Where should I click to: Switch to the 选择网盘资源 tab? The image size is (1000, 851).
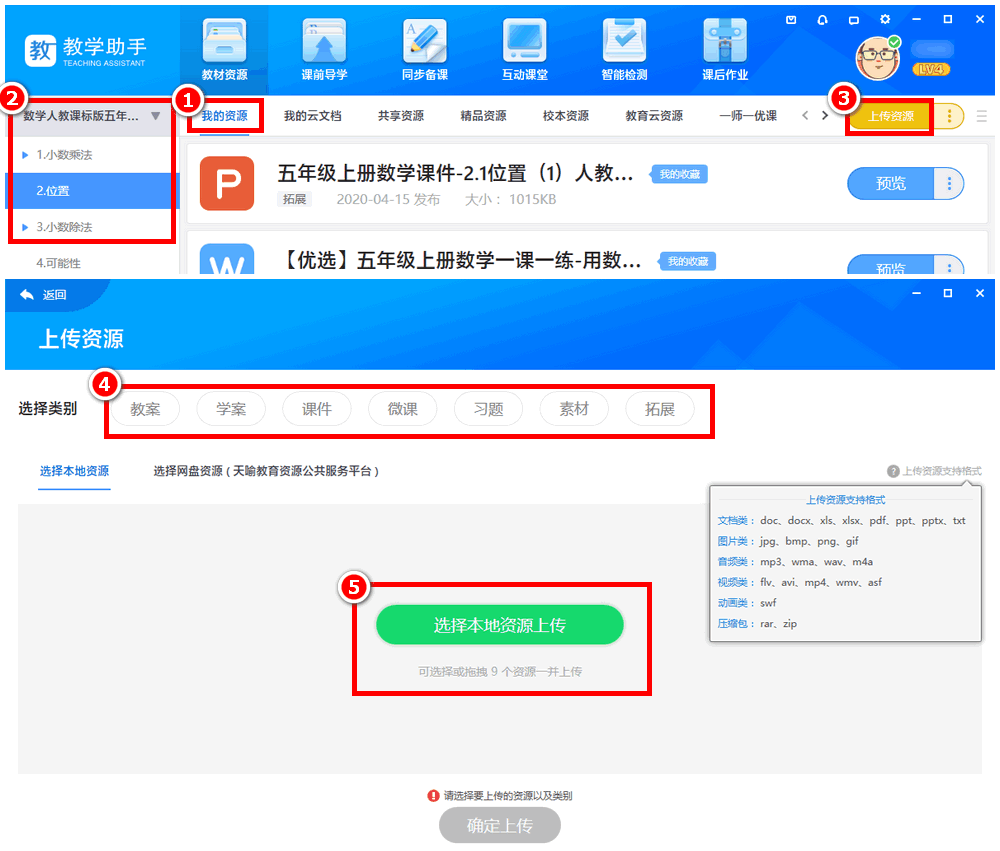265,471
